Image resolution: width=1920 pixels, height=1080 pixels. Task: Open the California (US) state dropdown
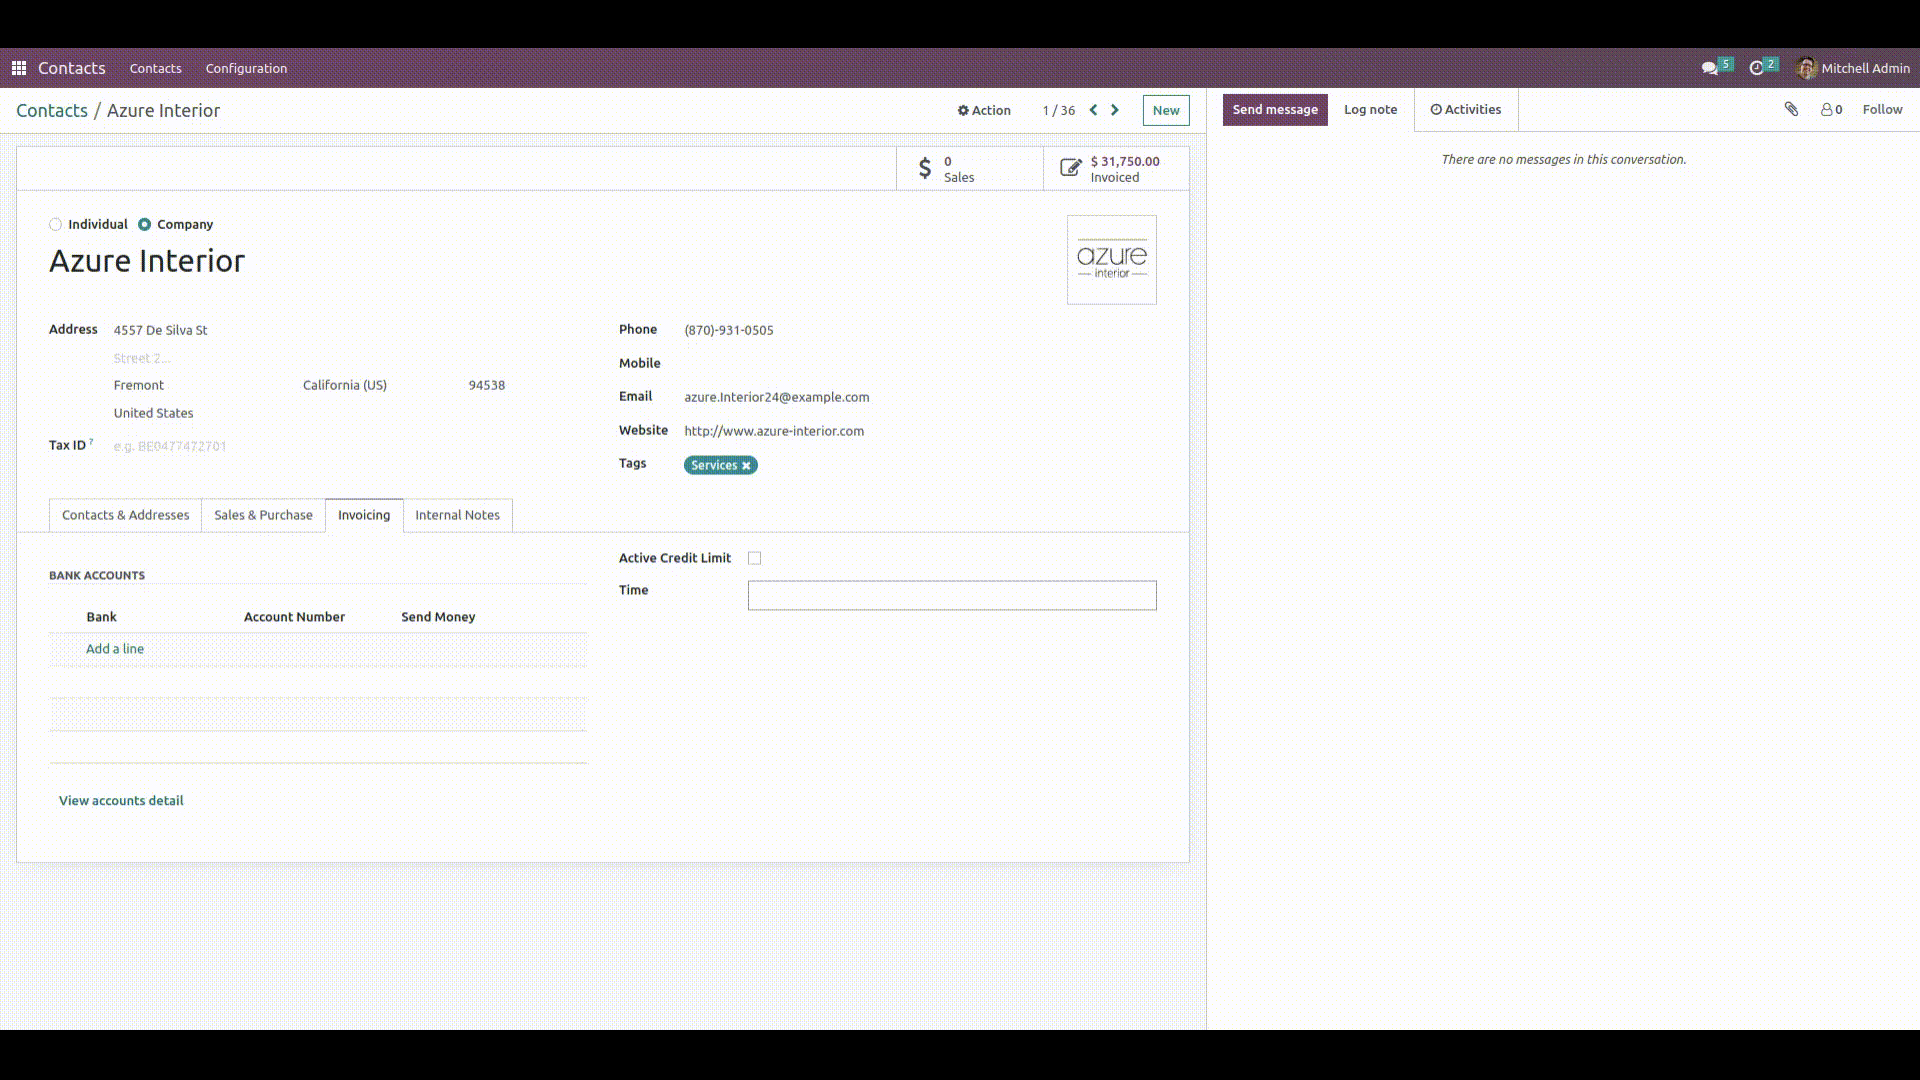(345, 385)
